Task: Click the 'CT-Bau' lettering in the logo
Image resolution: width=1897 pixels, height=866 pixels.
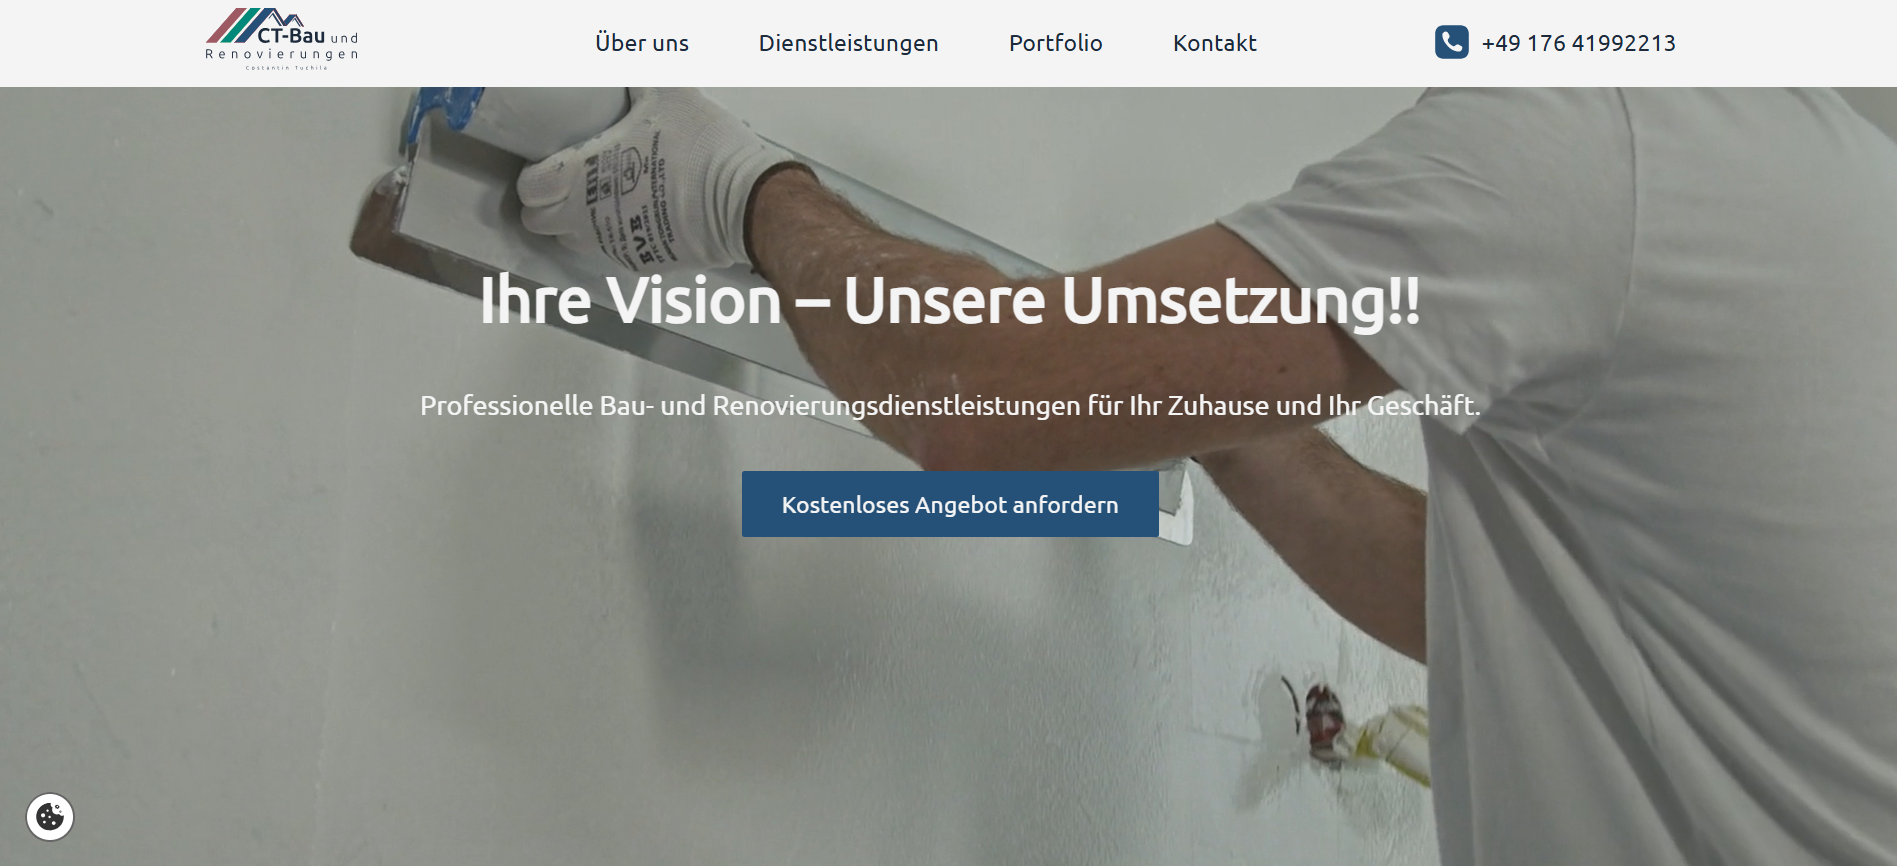Action: click(291, 36)
